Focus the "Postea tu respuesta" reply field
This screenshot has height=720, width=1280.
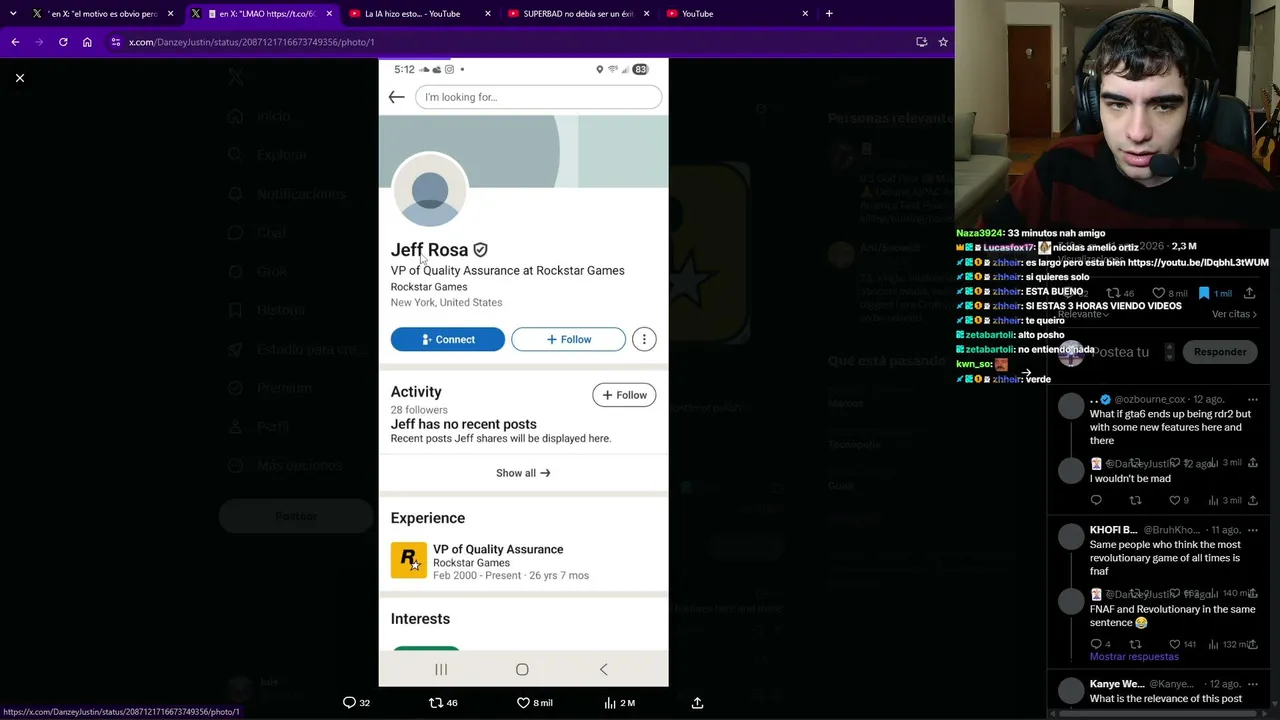(1119, 352)
